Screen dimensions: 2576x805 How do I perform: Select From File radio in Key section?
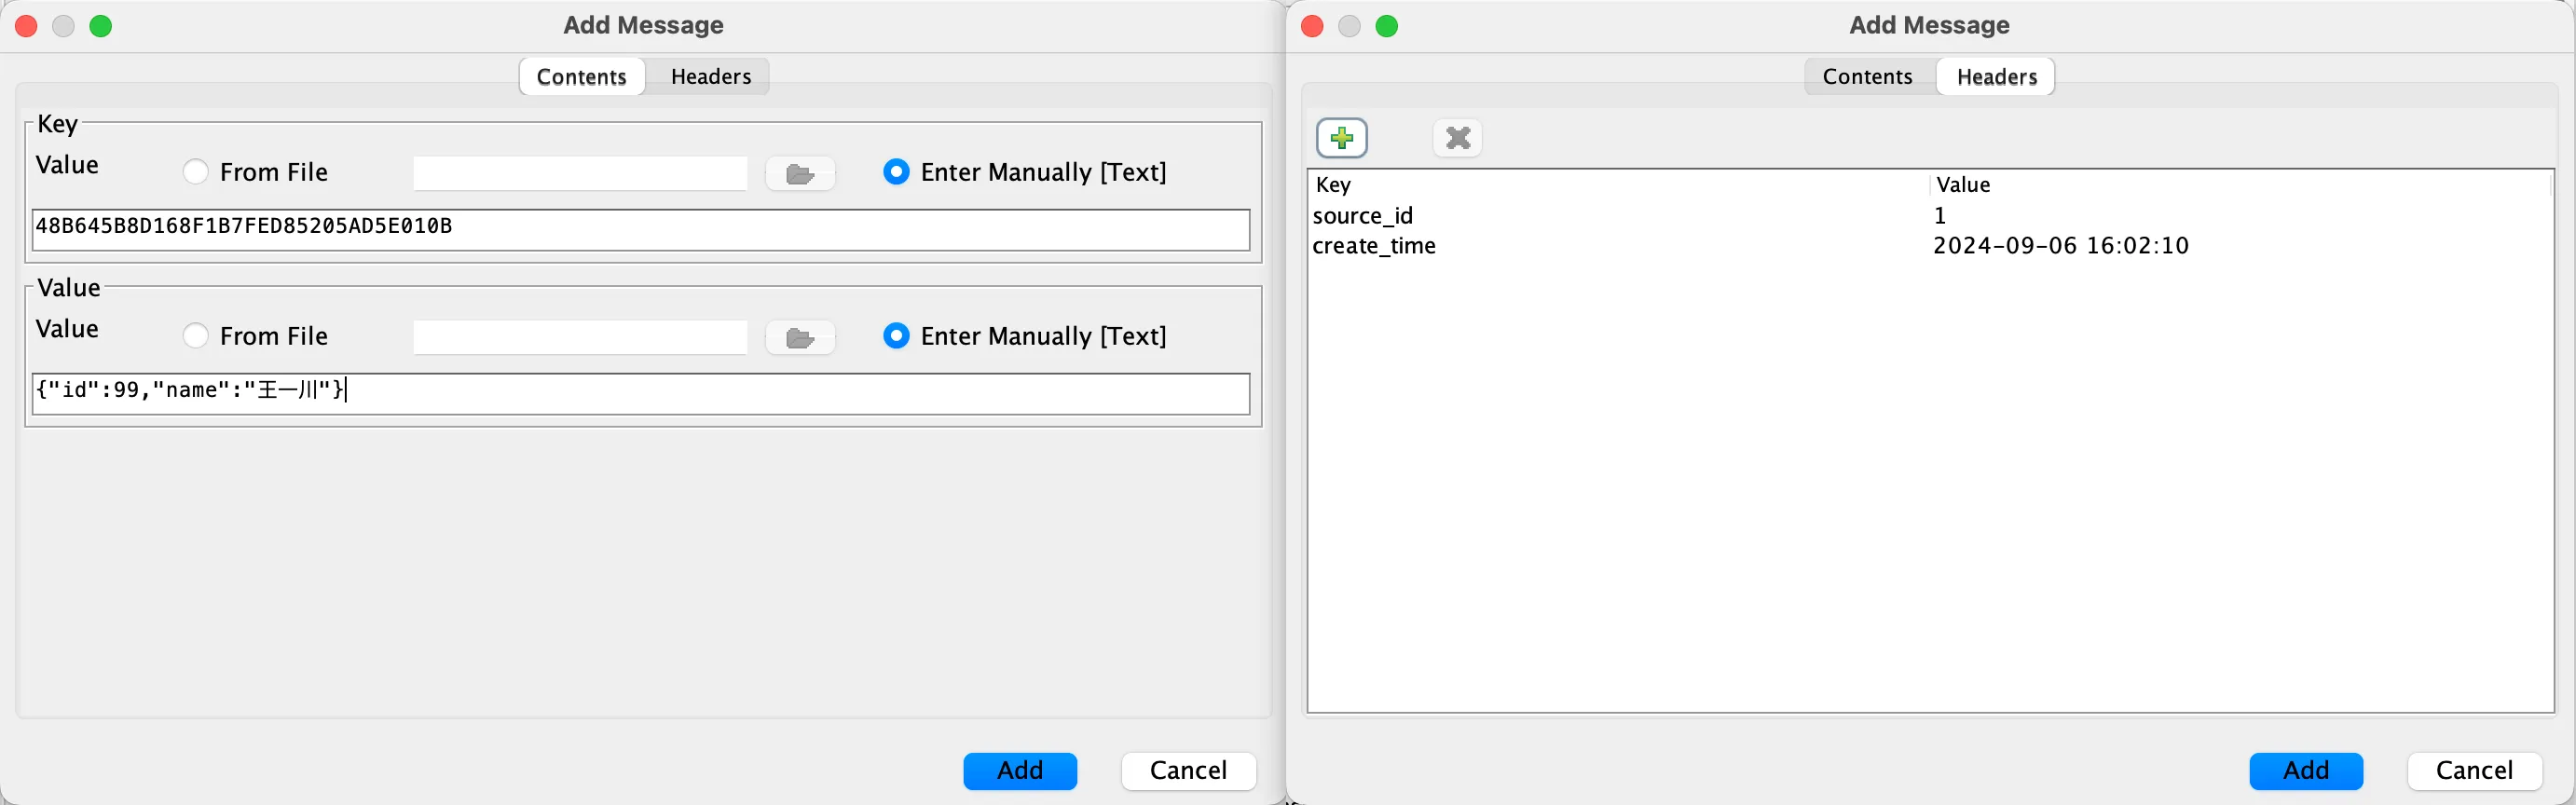196,172
